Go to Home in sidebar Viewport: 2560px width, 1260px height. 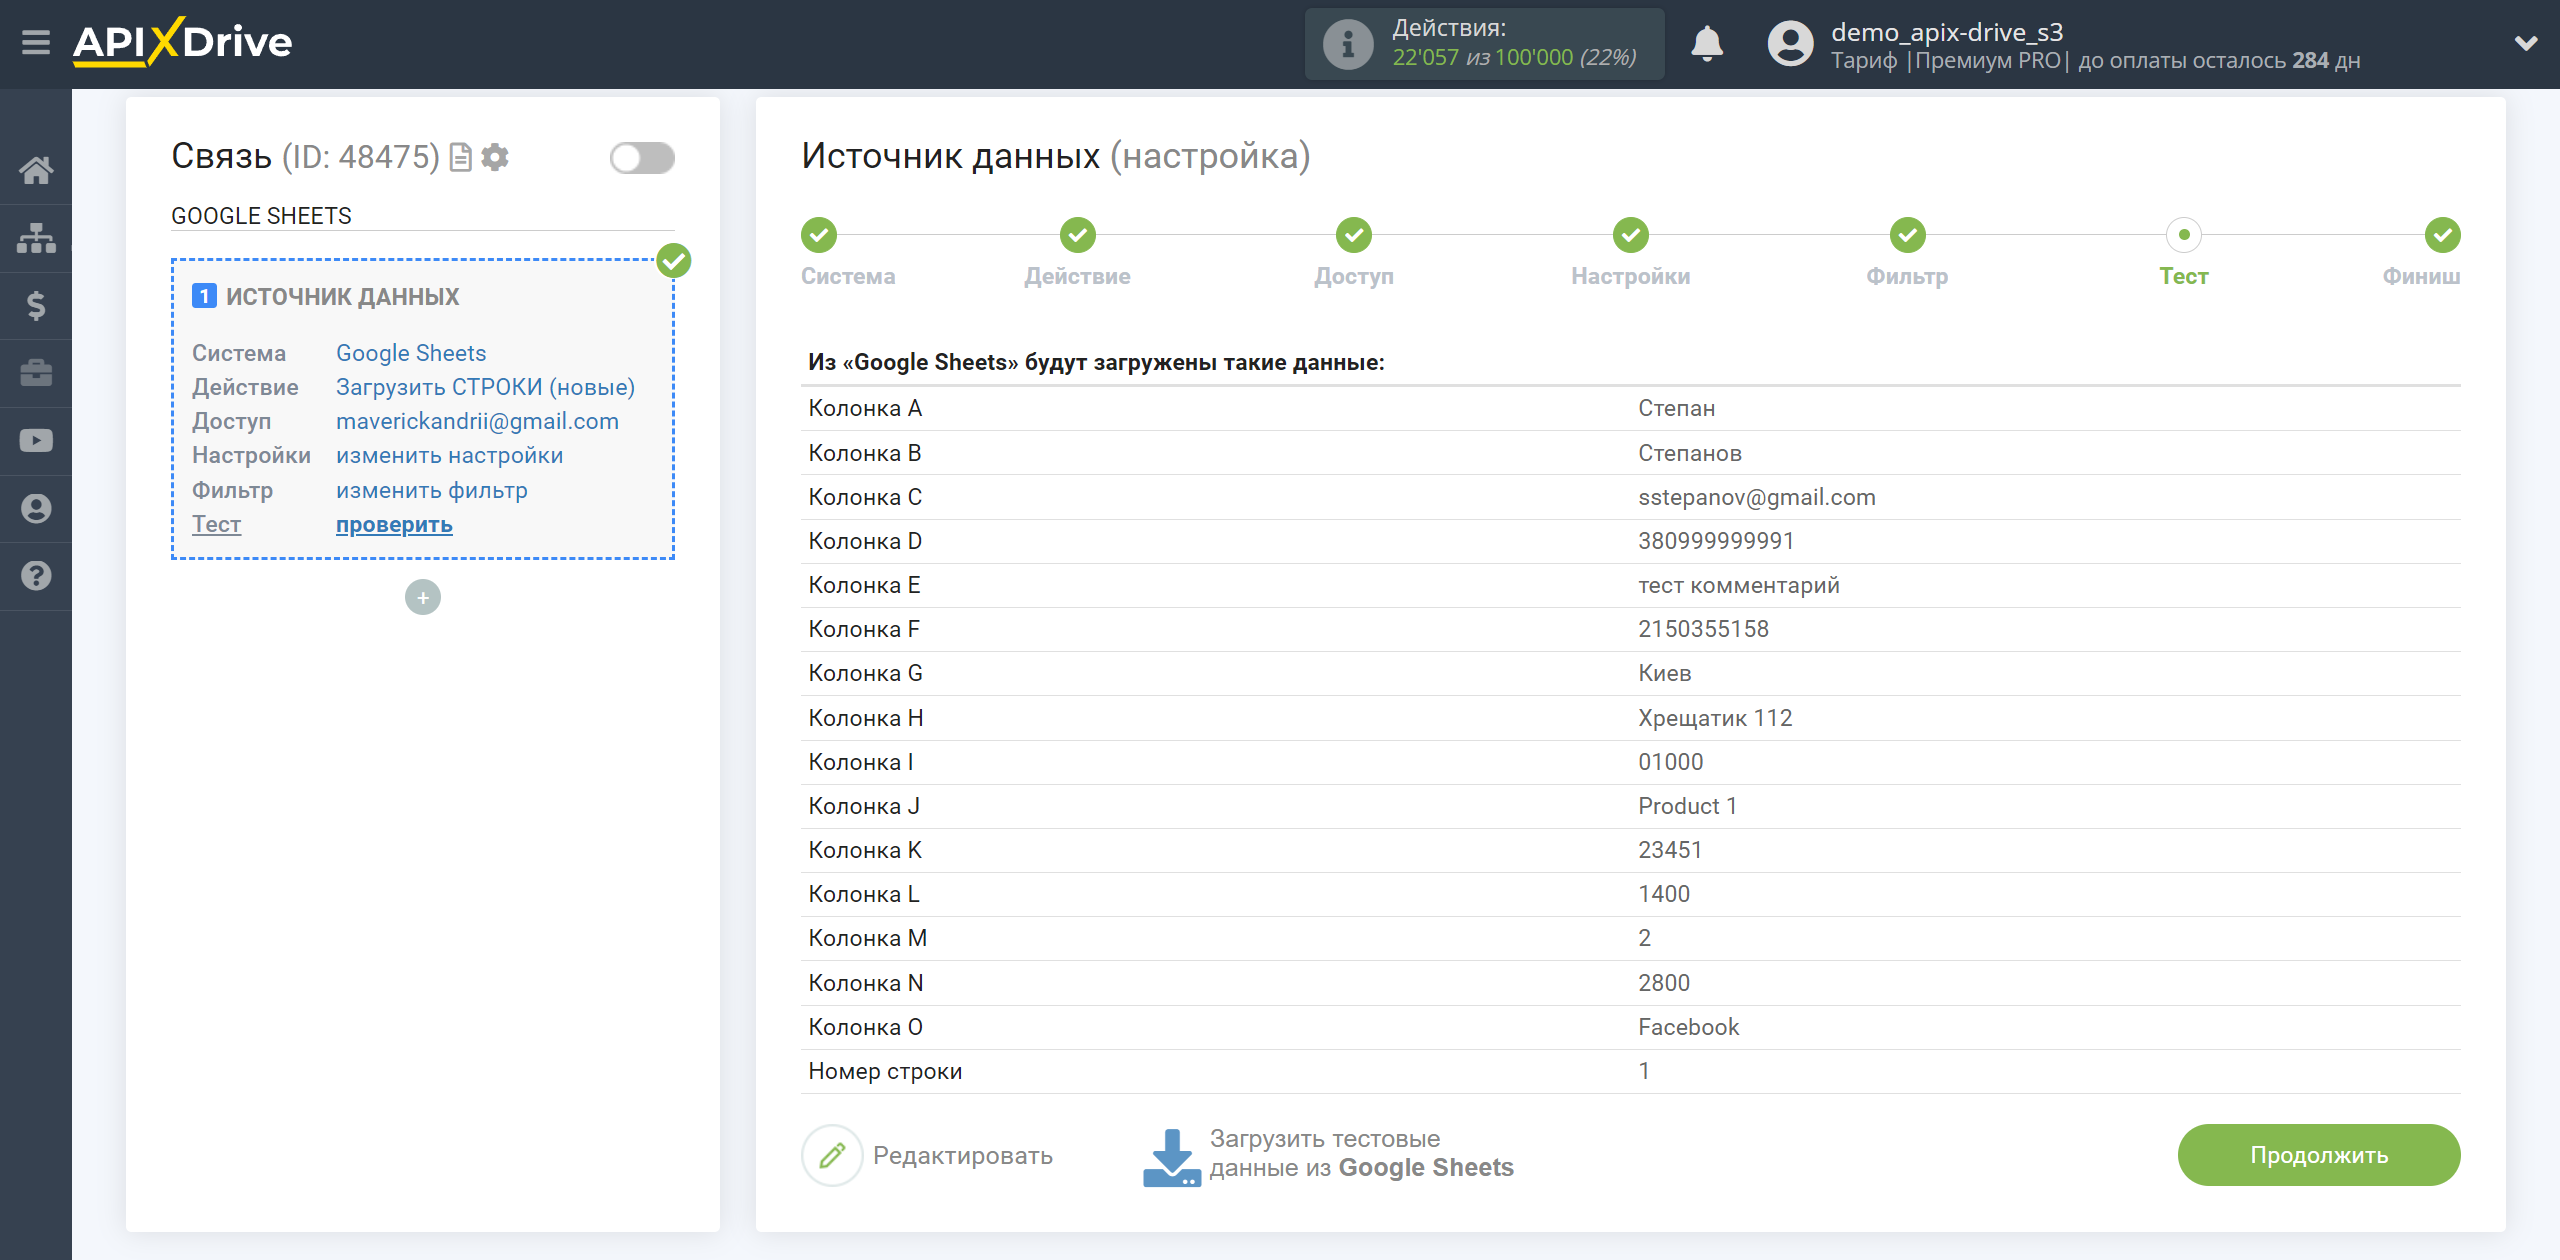36,170
